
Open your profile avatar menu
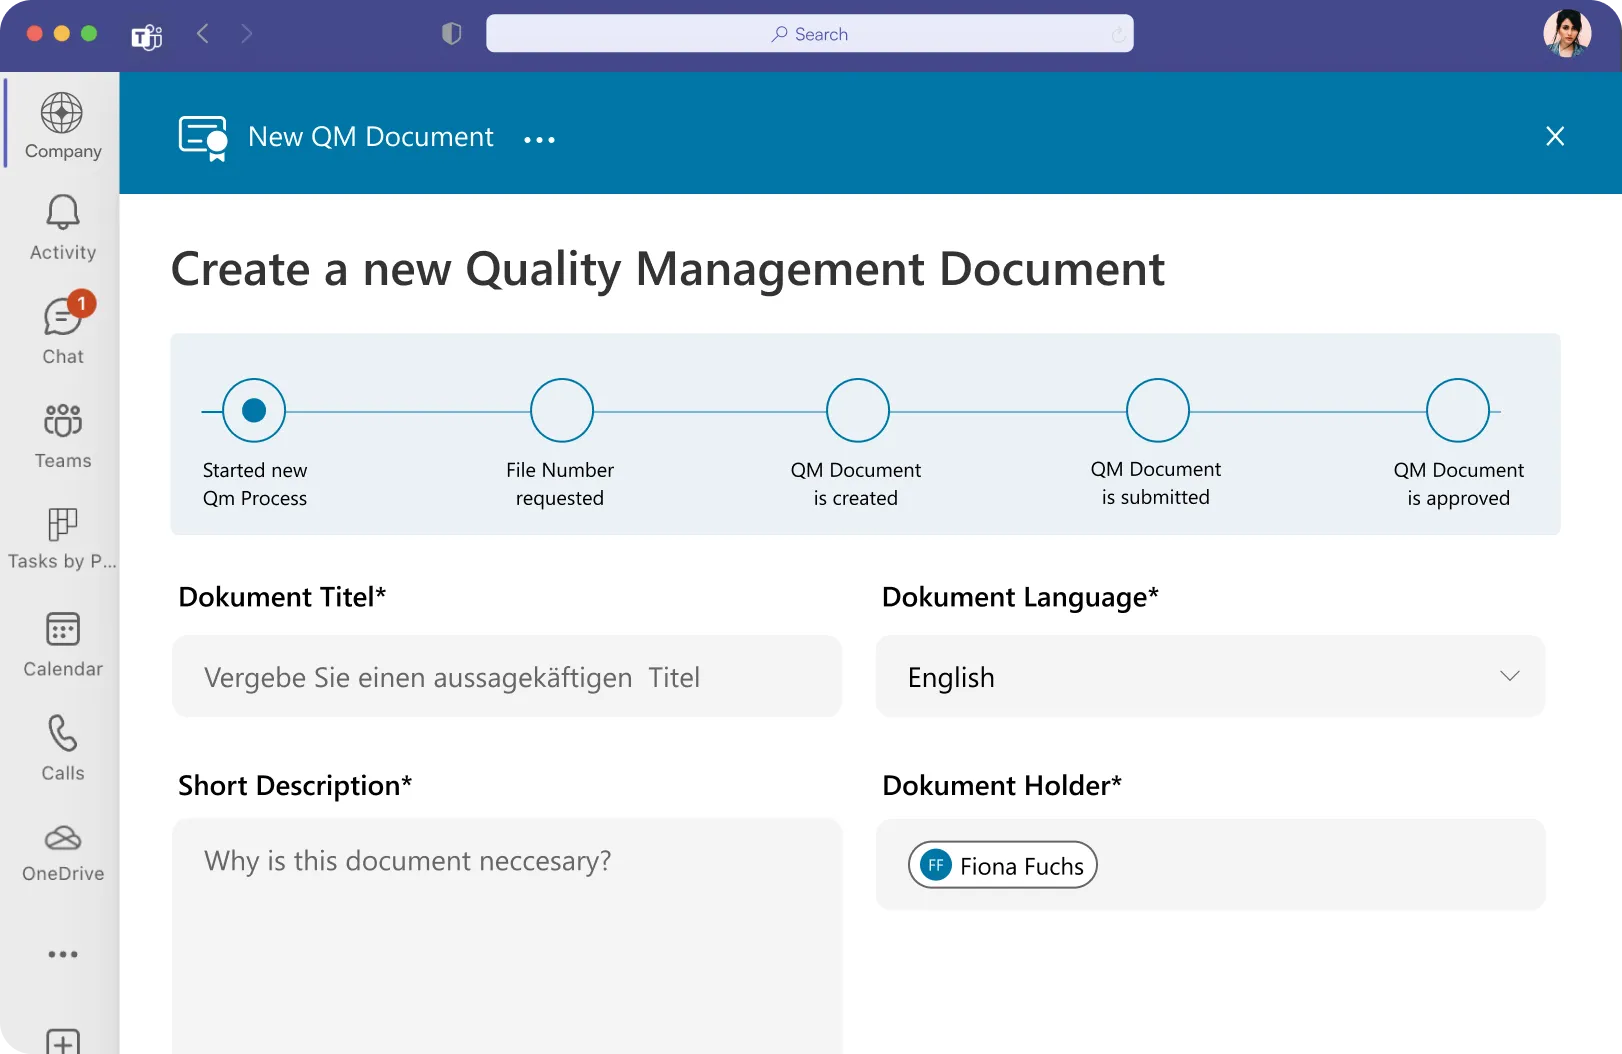1568,33
